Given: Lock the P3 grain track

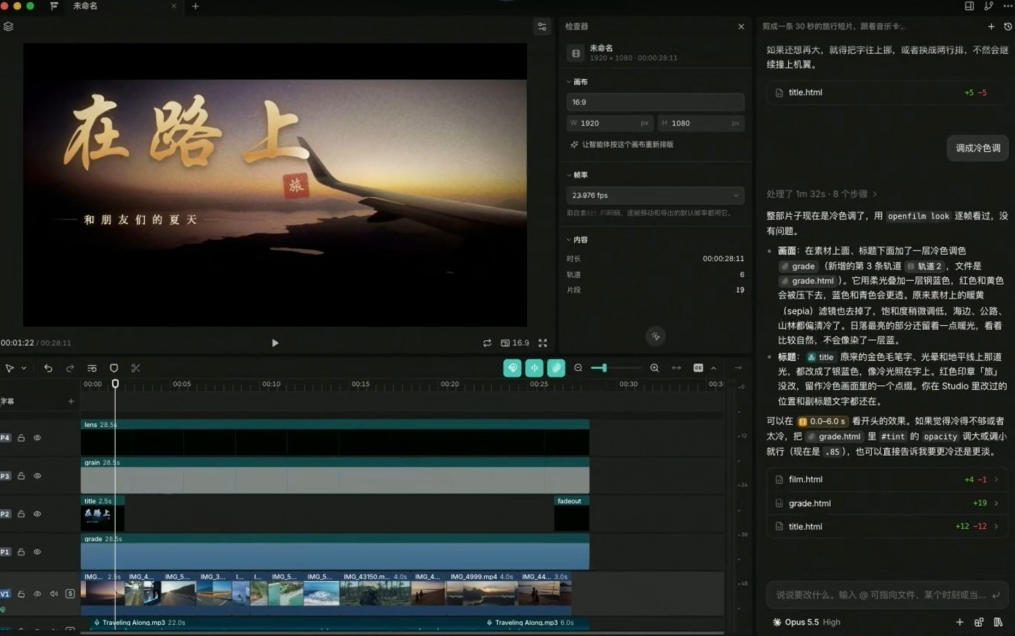Looking at the screenshot, I should [x=21, y=476].
